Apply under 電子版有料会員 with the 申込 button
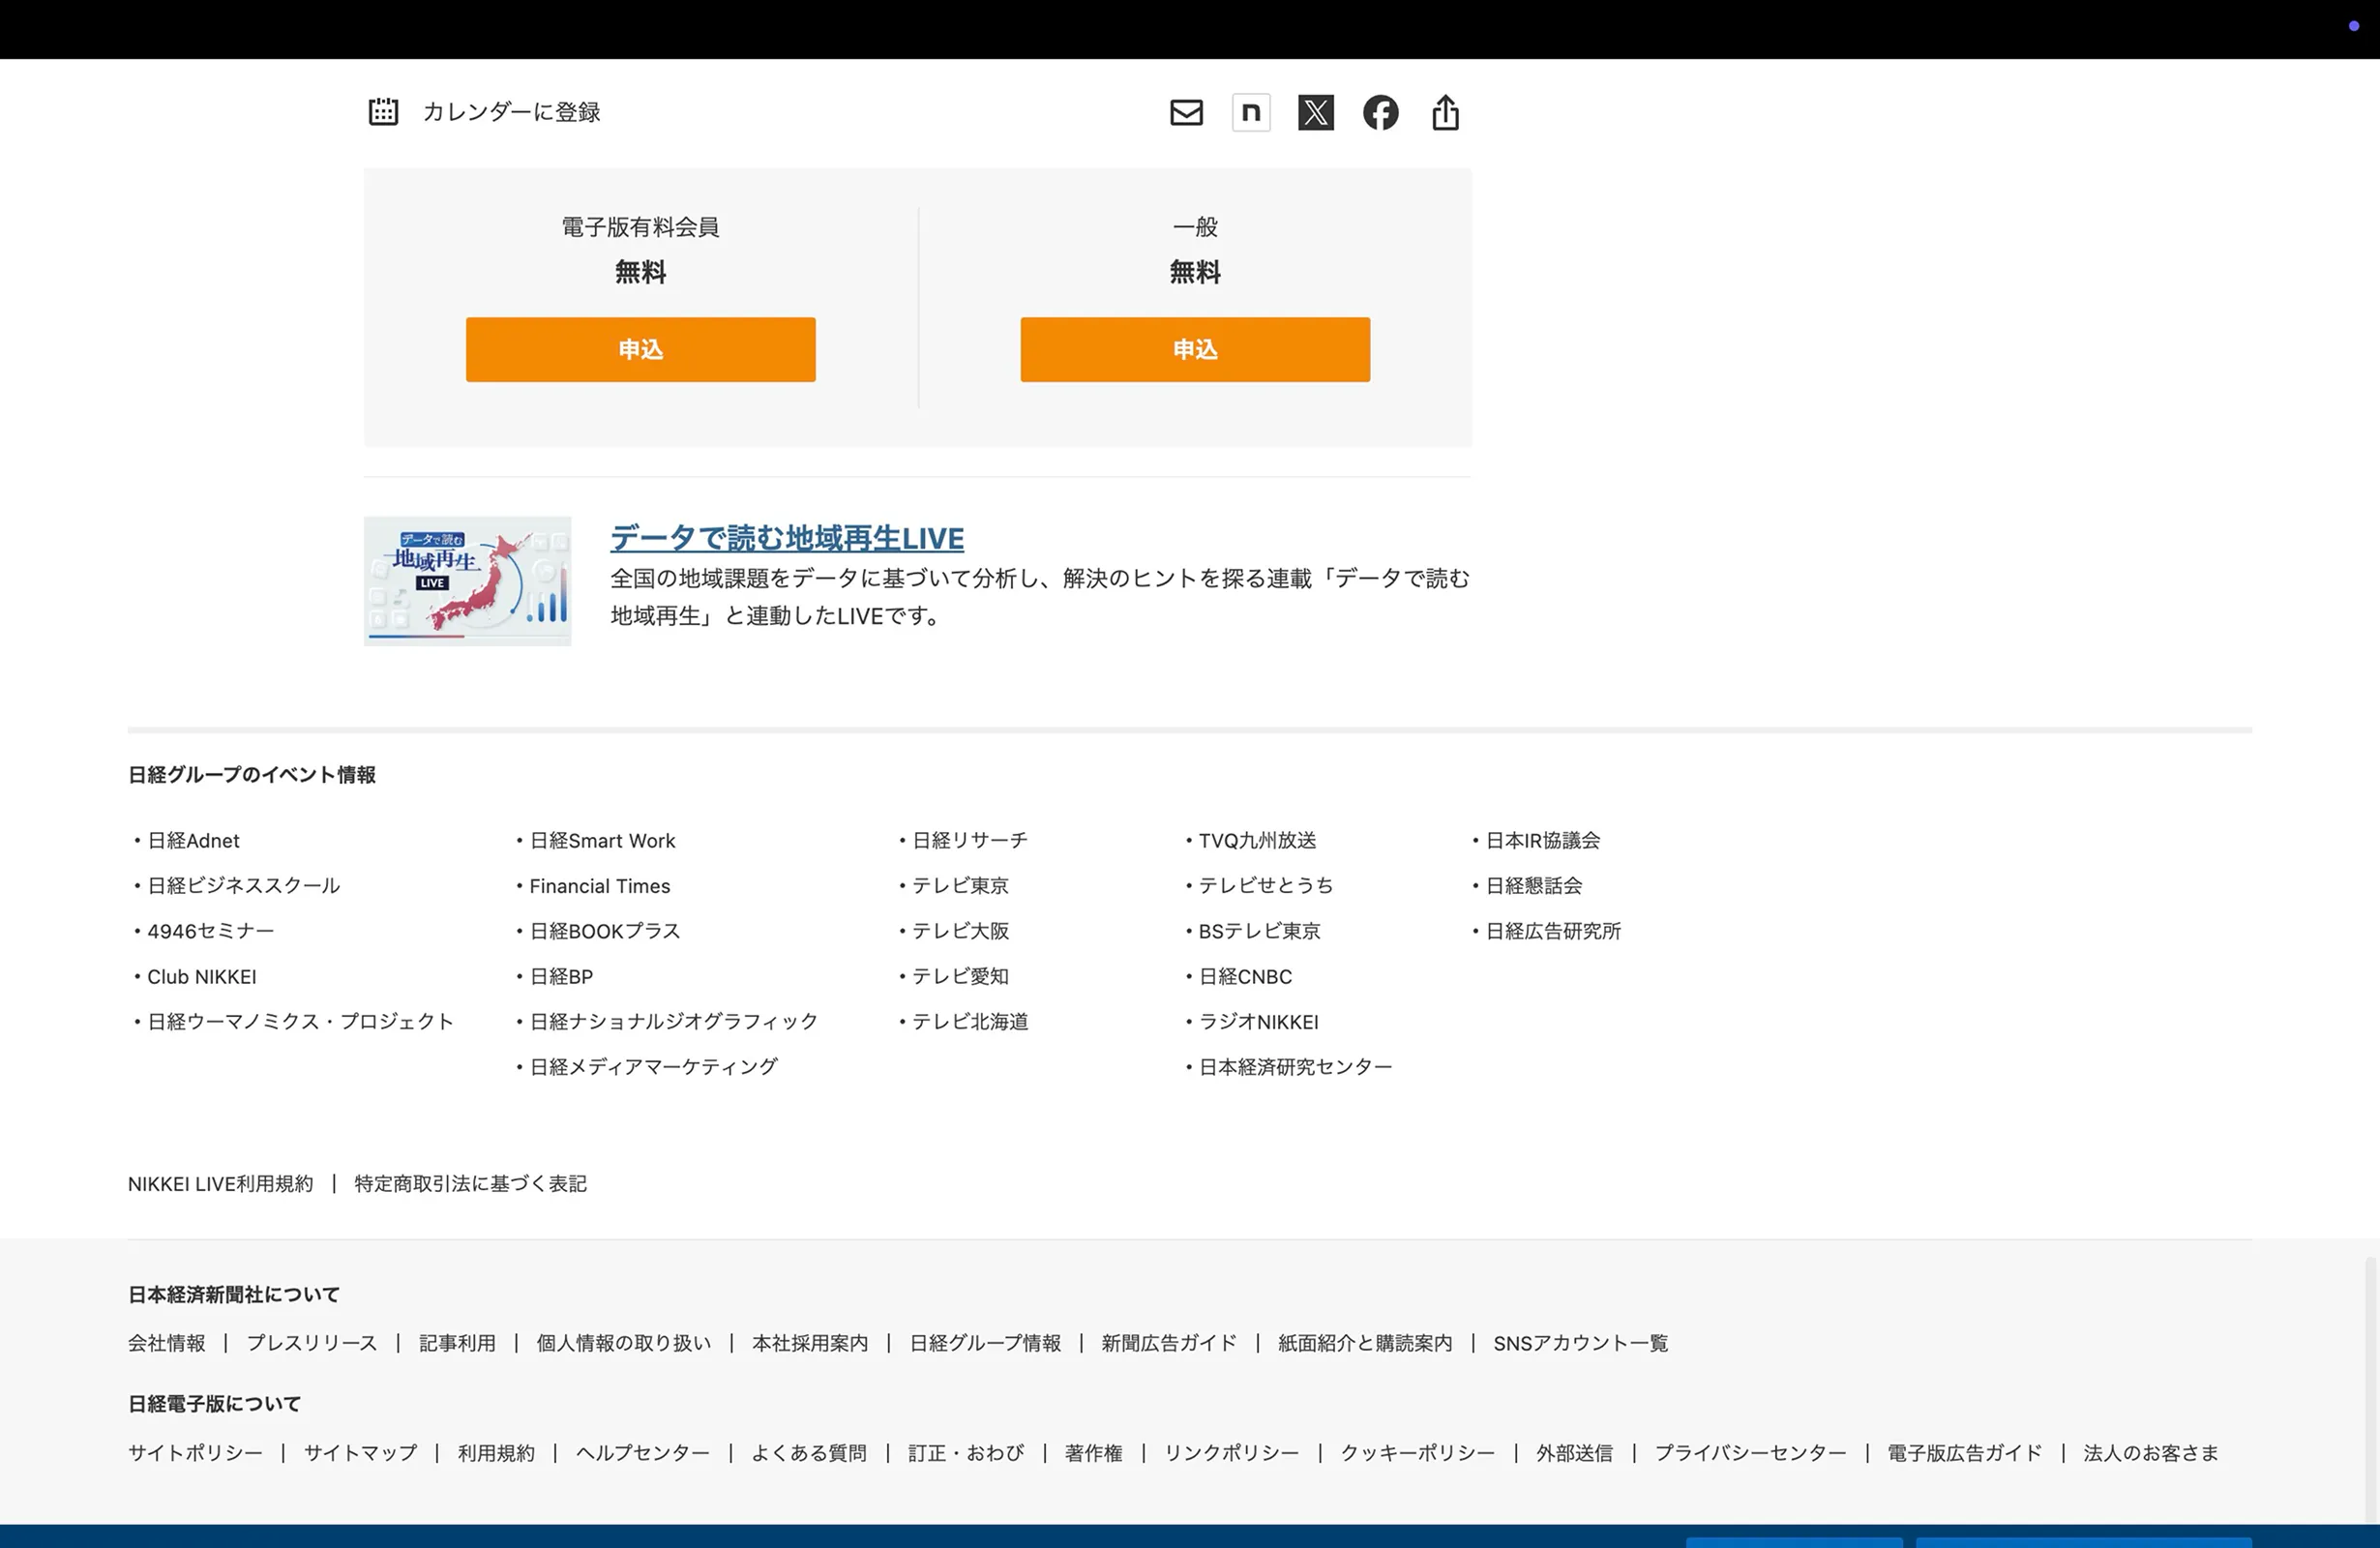The image size is (2380, 1548). (x=641, y=349)
